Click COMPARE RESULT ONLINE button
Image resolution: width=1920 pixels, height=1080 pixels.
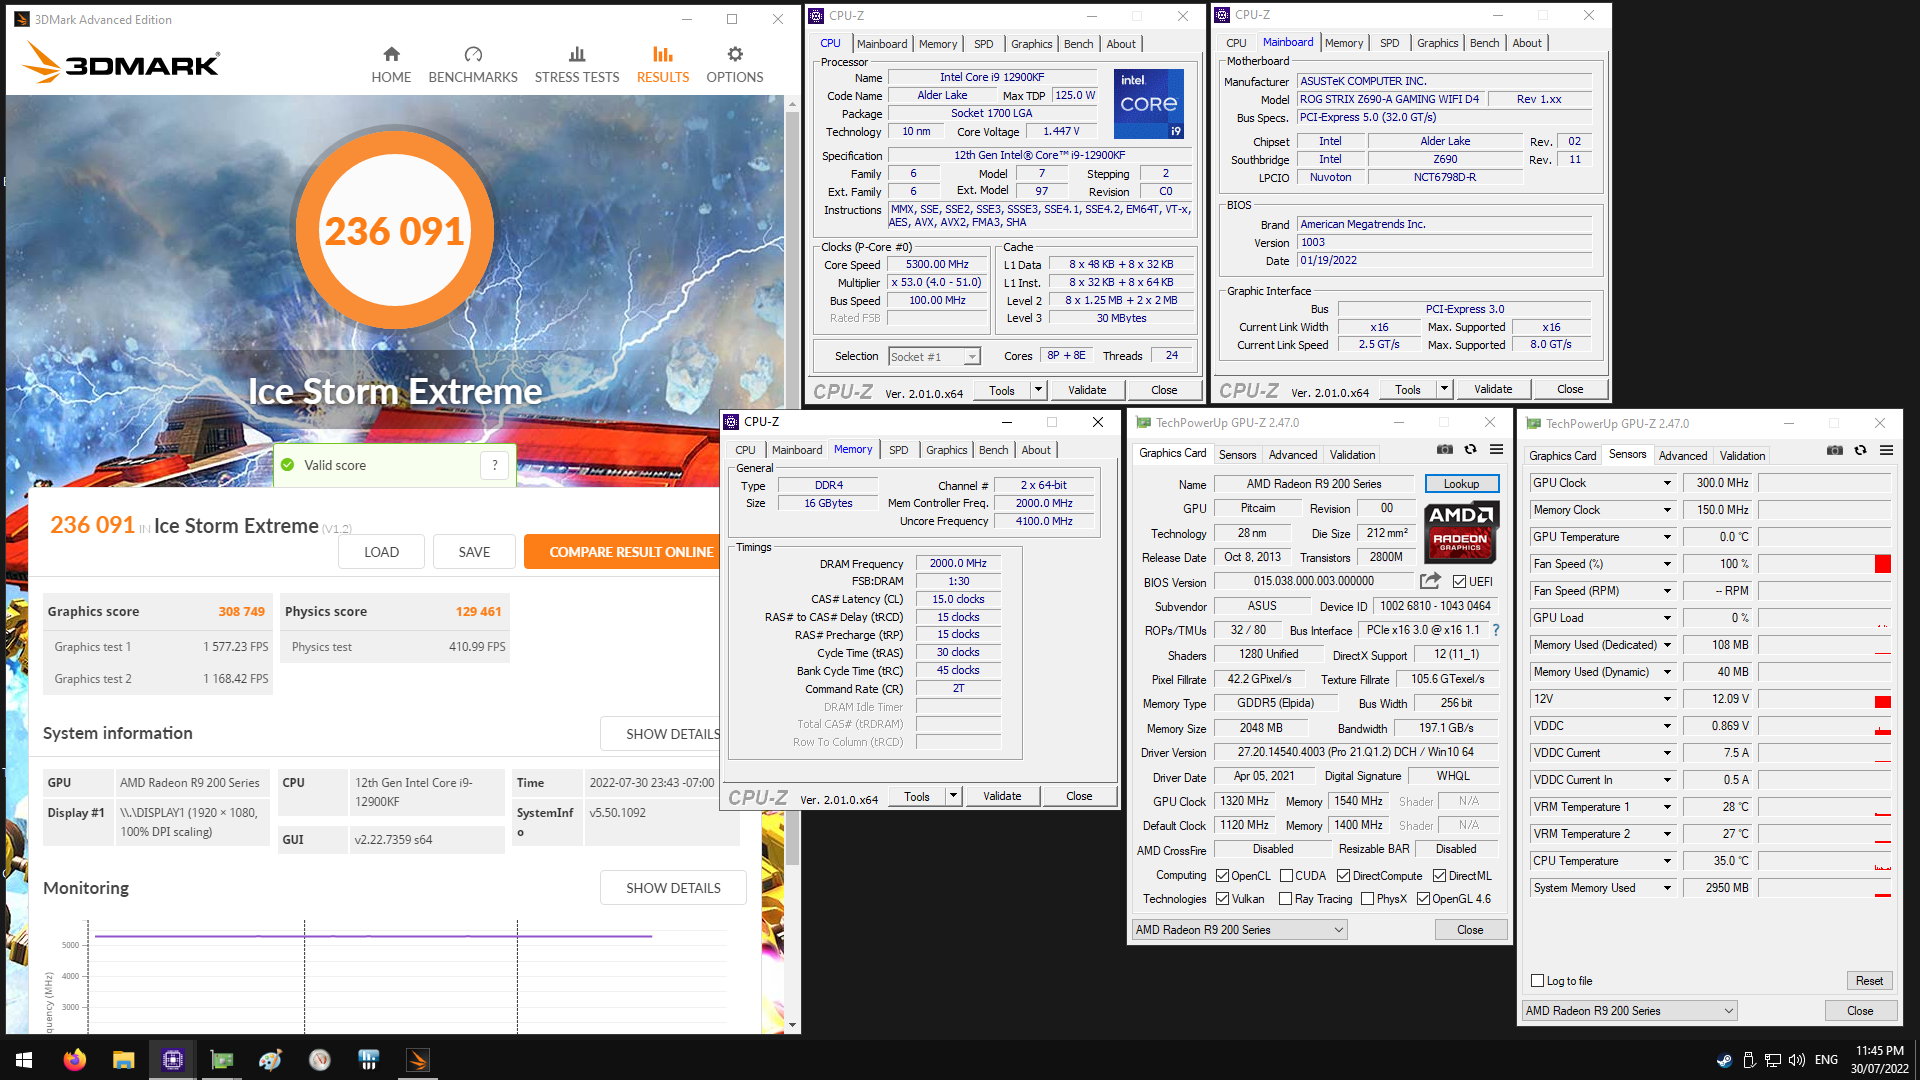pos(621,552)
